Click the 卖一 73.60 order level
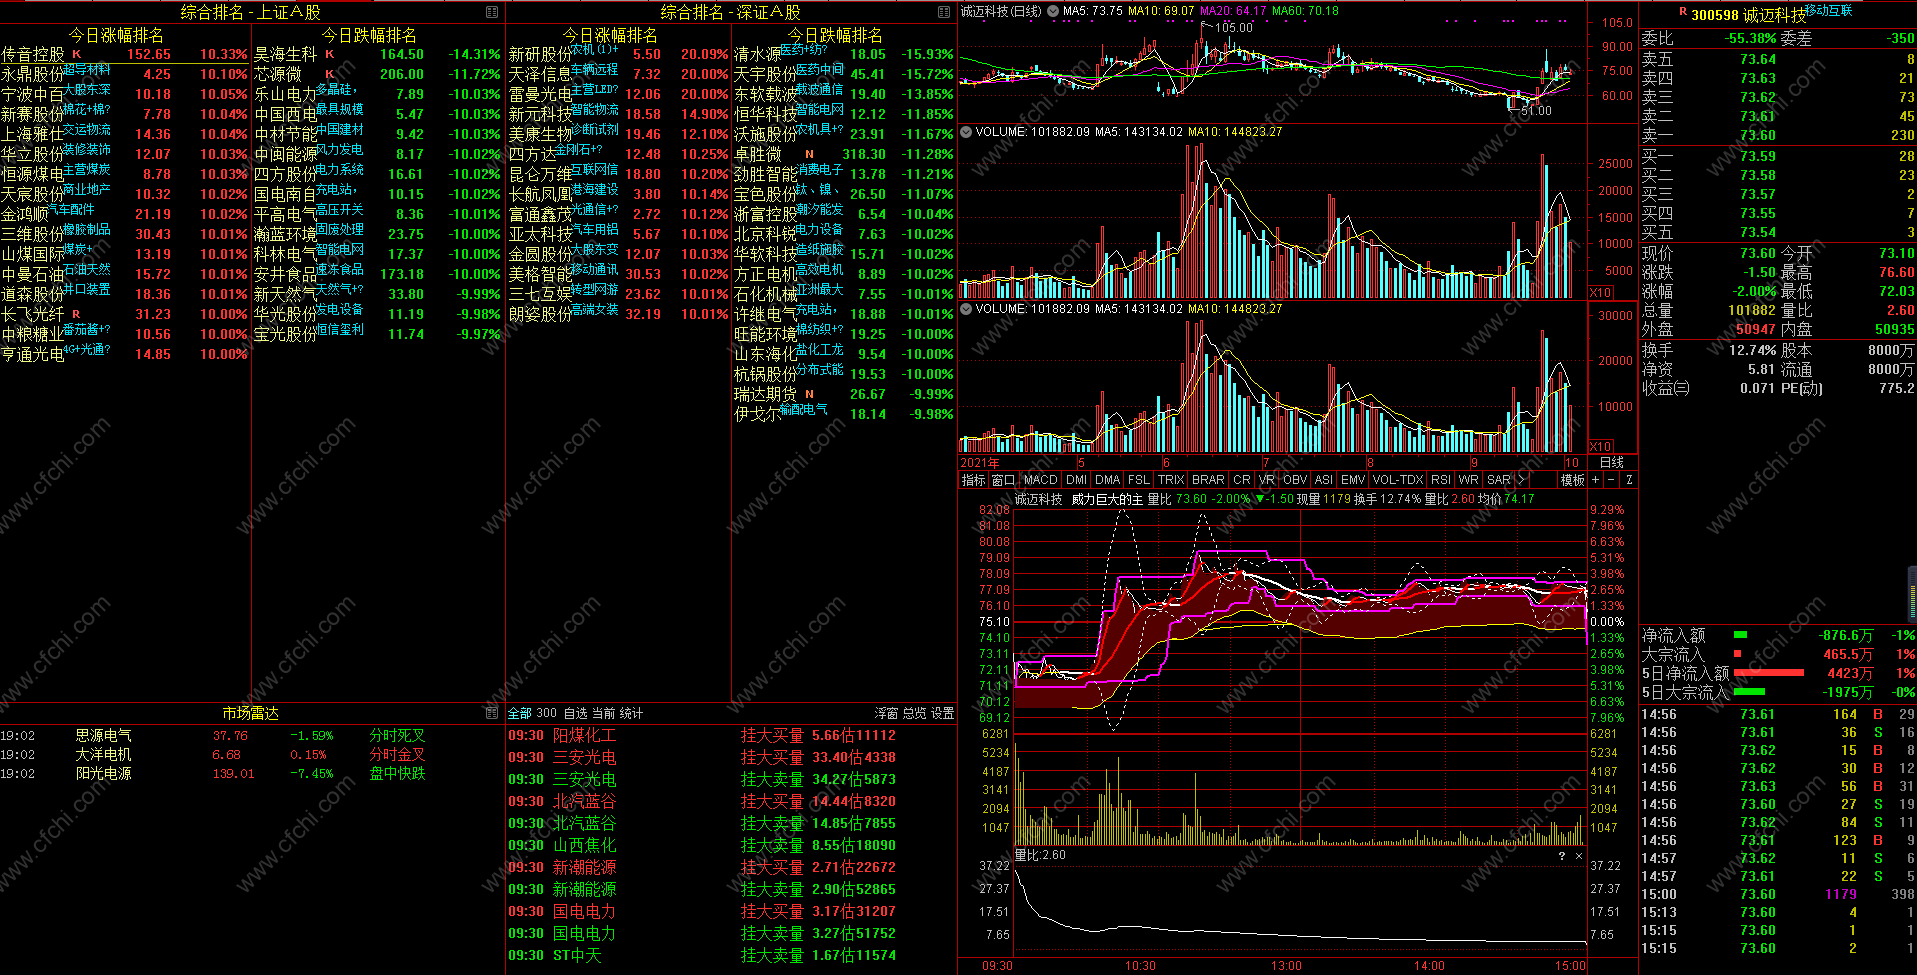 click(x=1777, y=135)
